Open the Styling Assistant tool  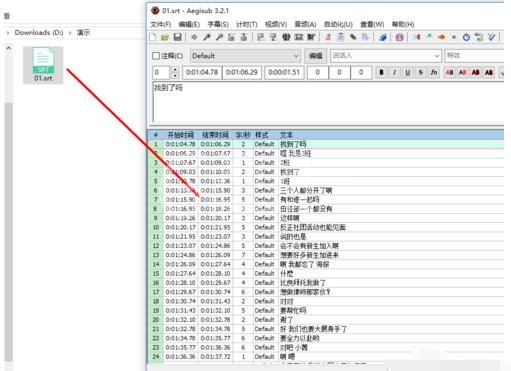click(x=429, y=37)
